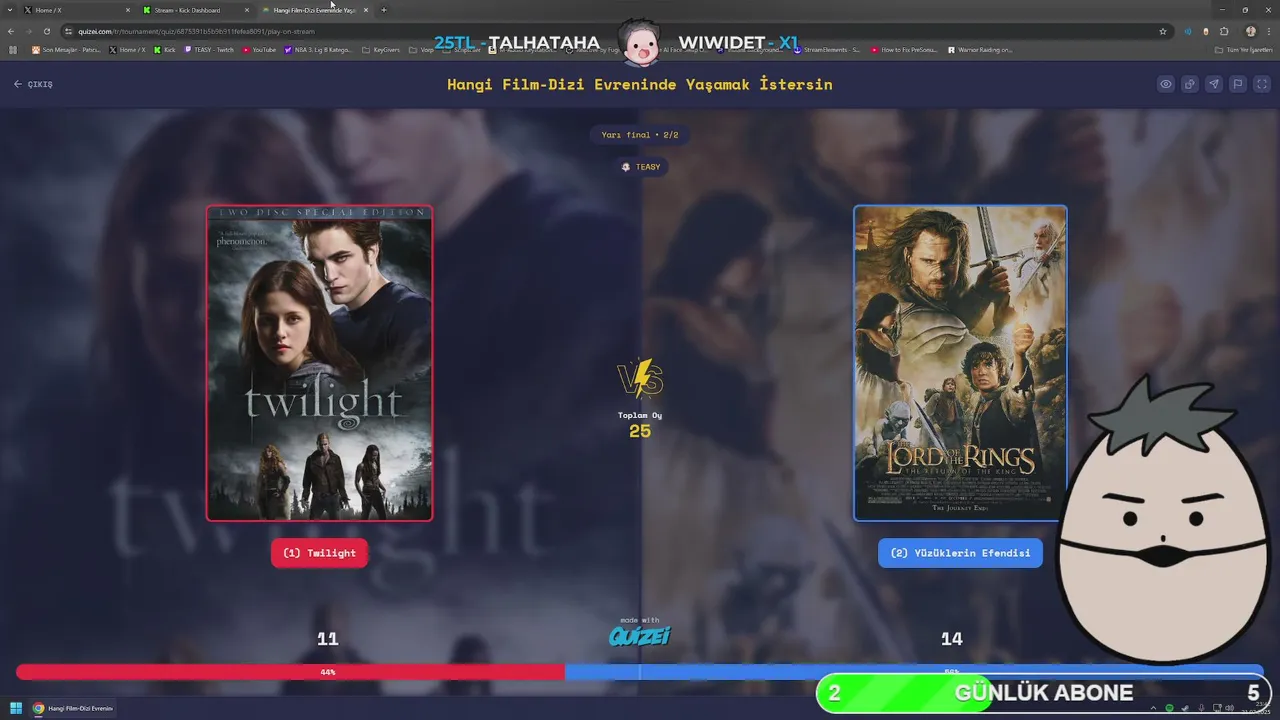Select the Twilight movie poster
1280x720 pixels.
click(x=319, y=363)
